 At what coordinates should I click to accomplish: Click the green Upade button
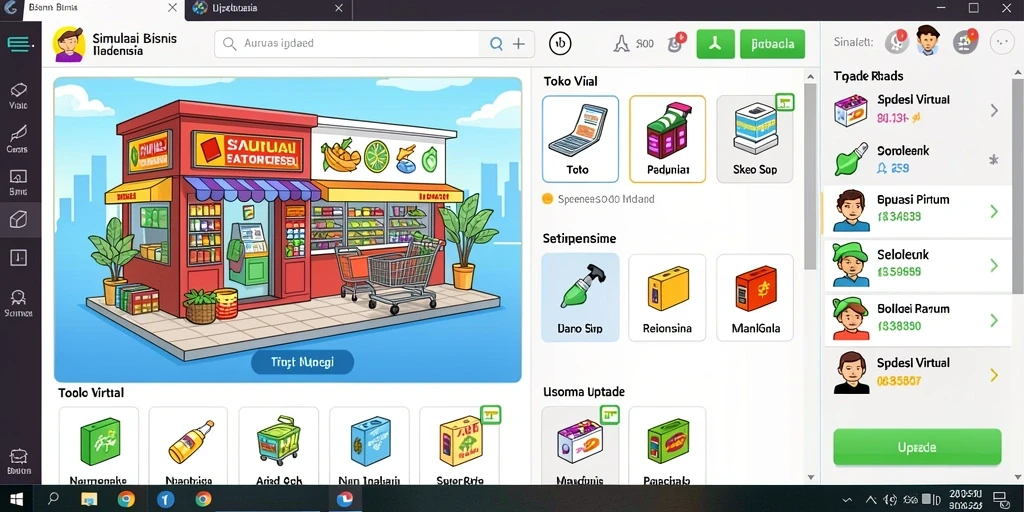917,447
